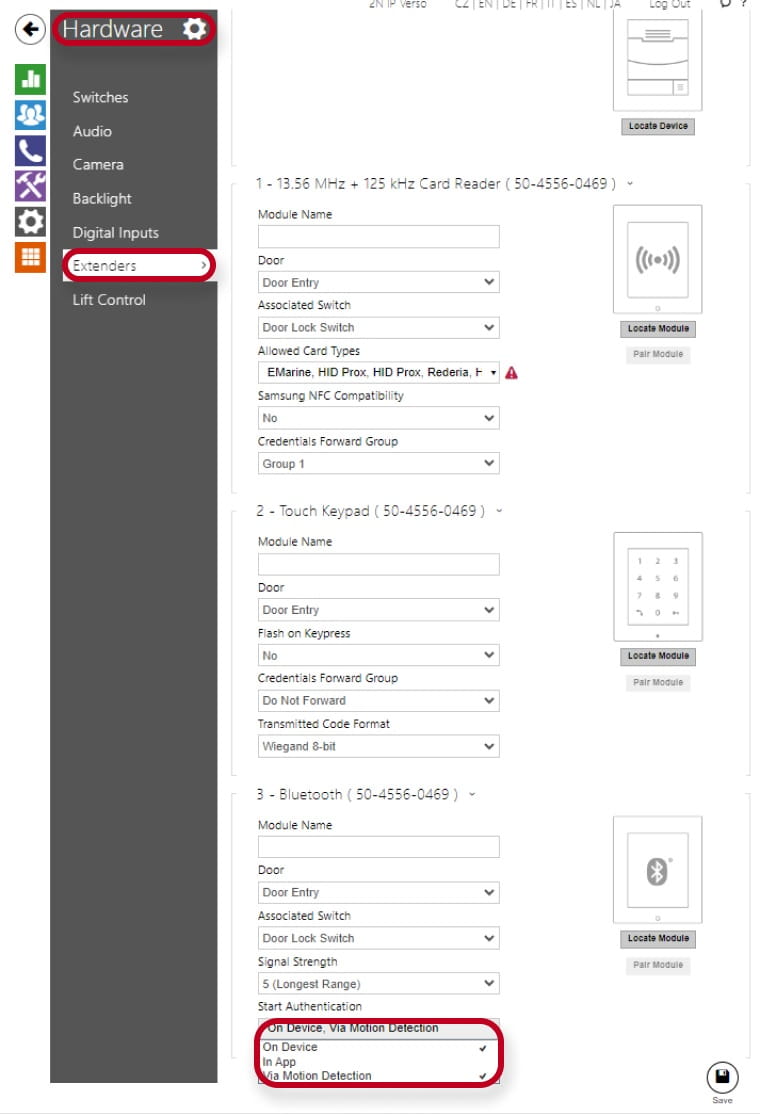Click the Save floppy disk icon
This screenshot has width=760, height=1114.
[x=722, y=1076]
